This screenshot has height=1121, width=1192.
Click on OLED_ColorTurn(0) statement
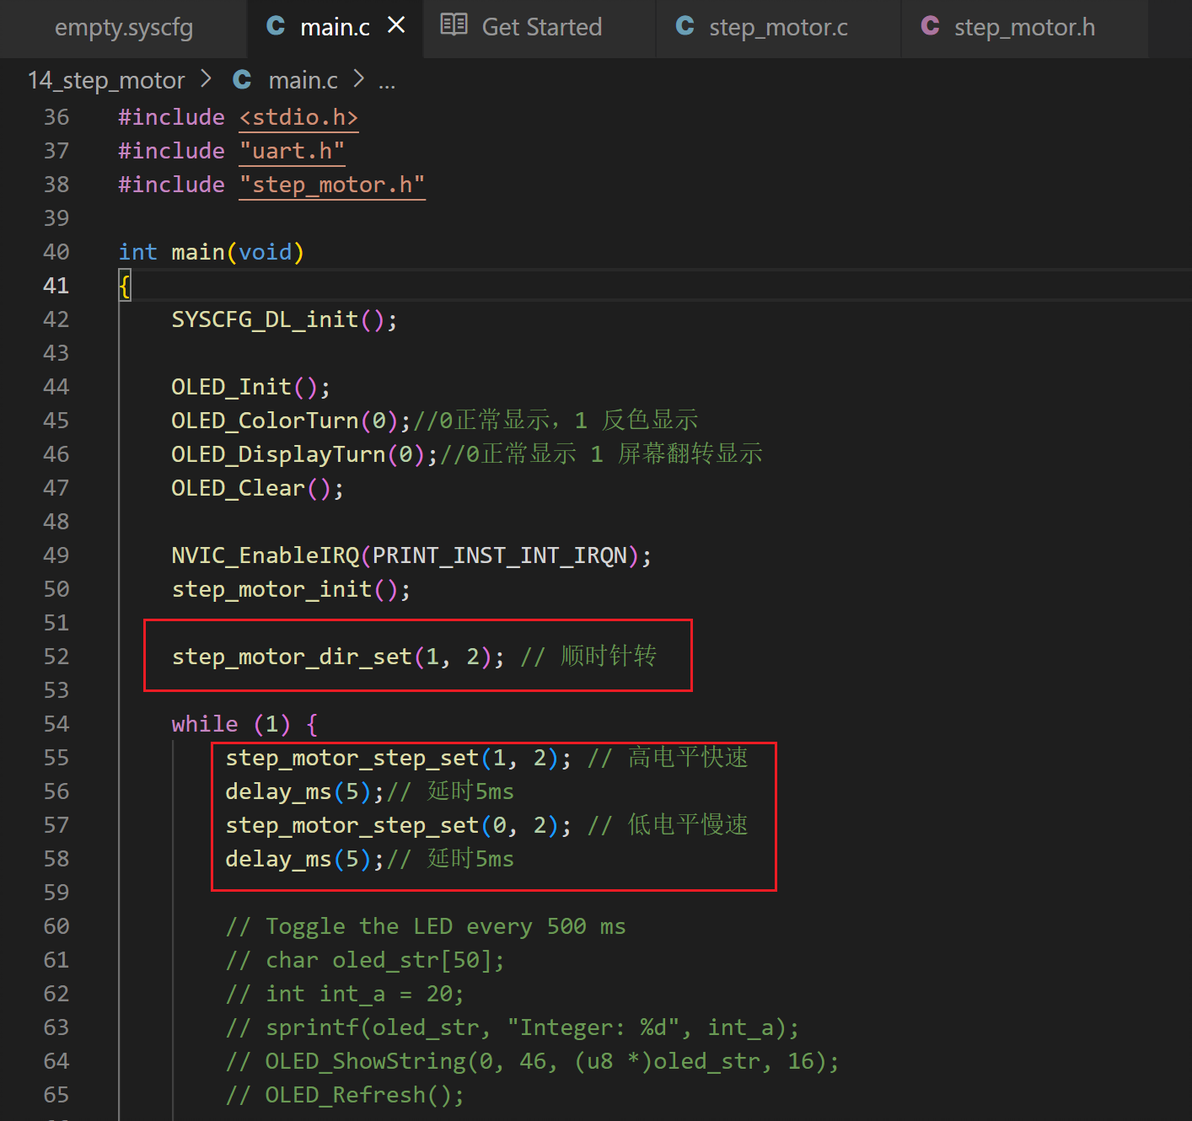(291, 421)
